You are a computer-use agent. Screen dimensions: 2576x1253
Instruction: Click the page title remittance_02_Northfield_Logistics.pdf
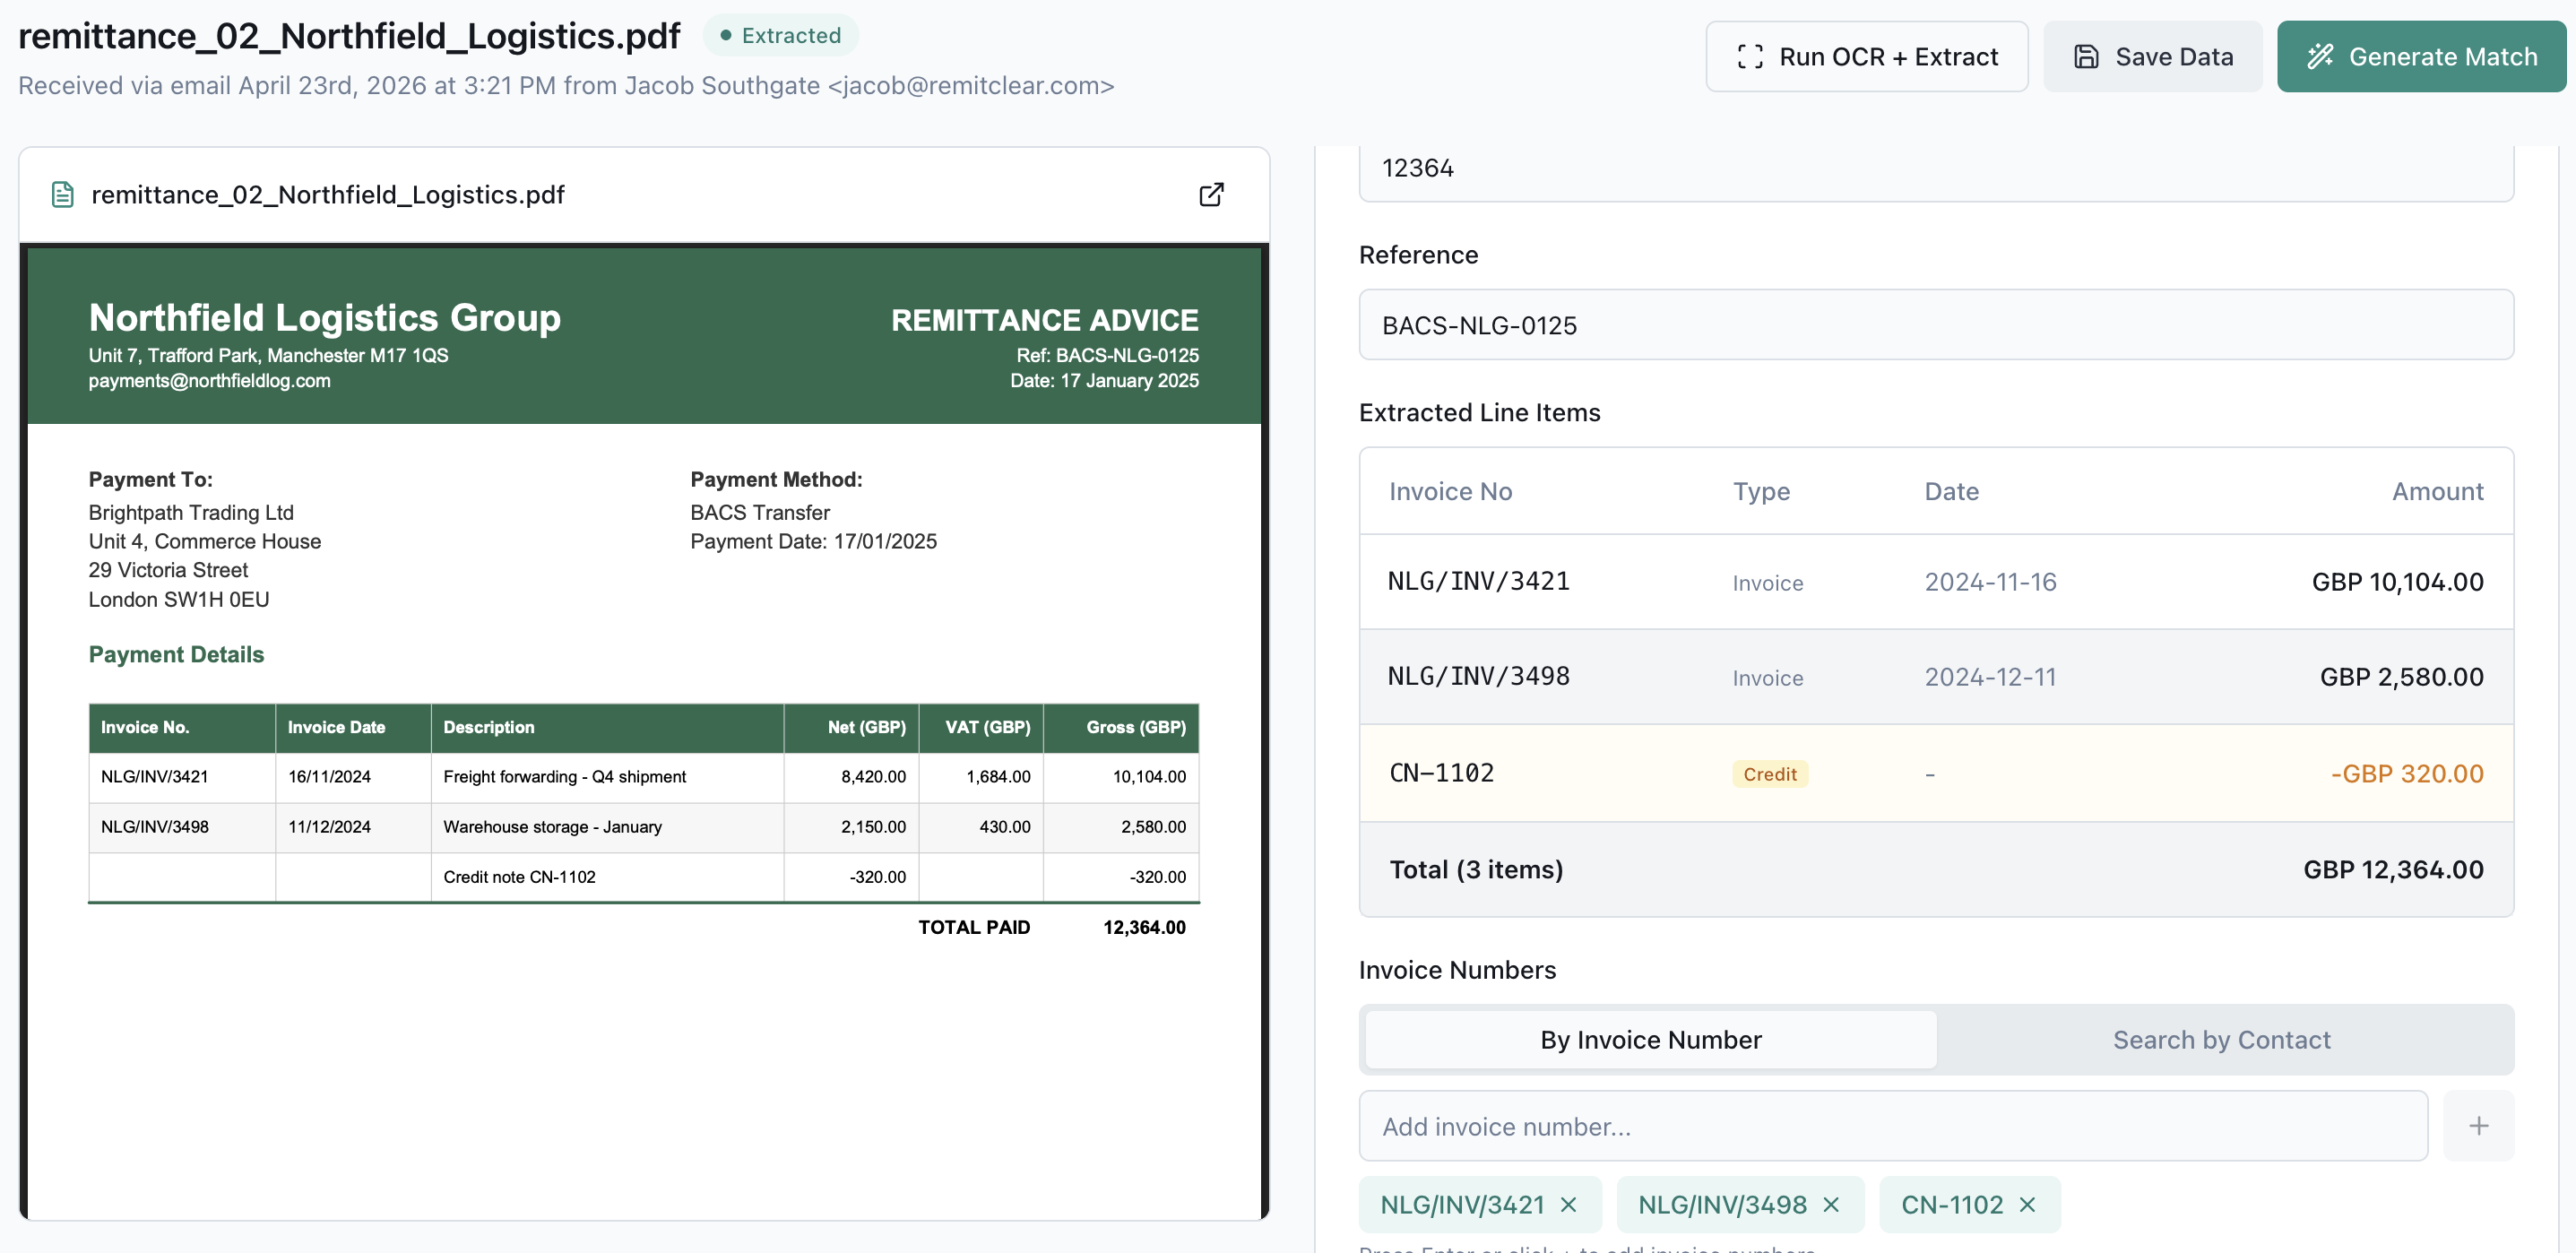[x=349, y=35]
